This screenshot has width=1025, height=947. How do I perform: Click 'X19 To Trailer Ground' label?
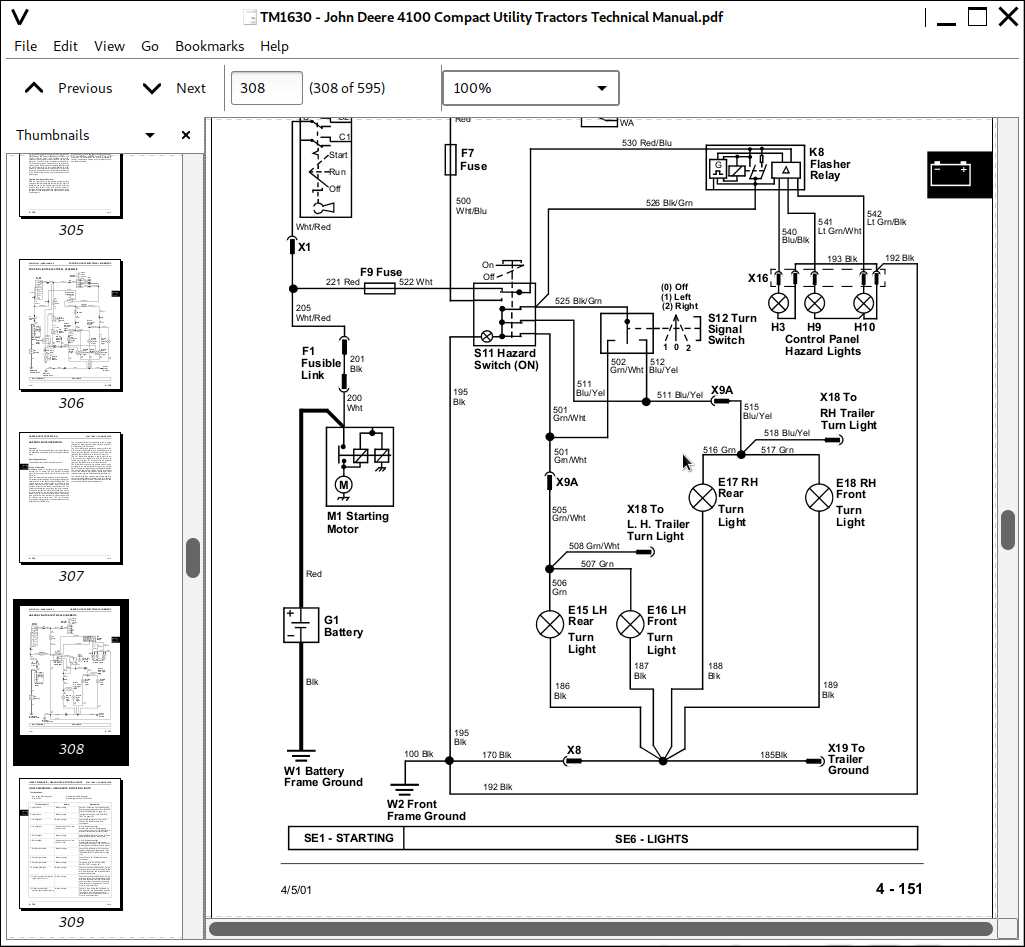coord(848,759)
